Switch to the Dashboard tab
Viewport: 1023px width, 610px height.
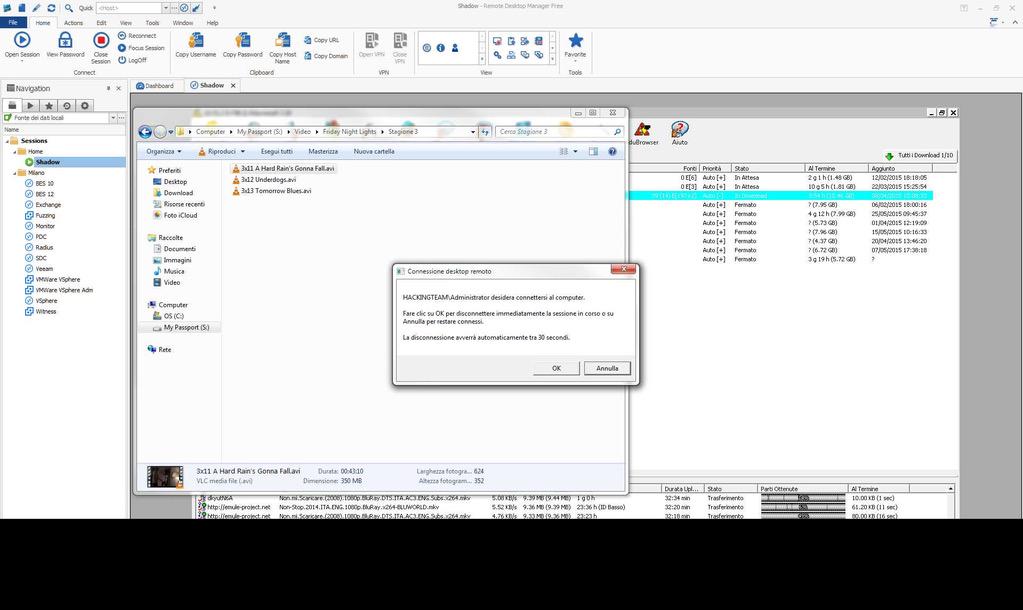[155, 85]
